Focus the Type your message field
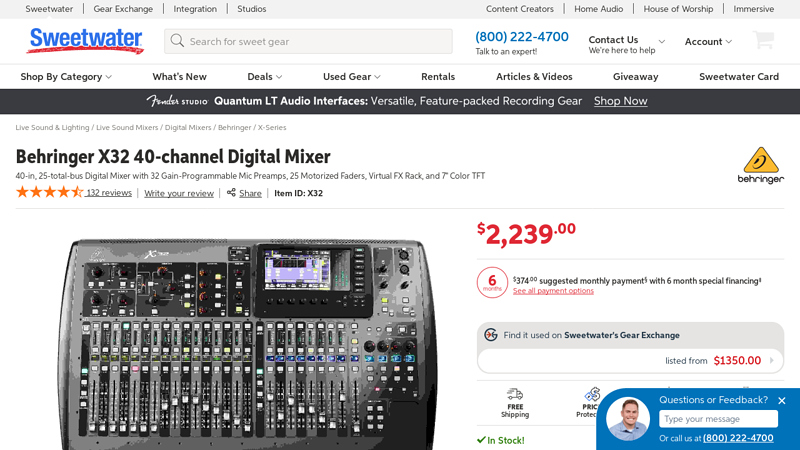This screenshot has width=800, height=450. click(718, 419)
